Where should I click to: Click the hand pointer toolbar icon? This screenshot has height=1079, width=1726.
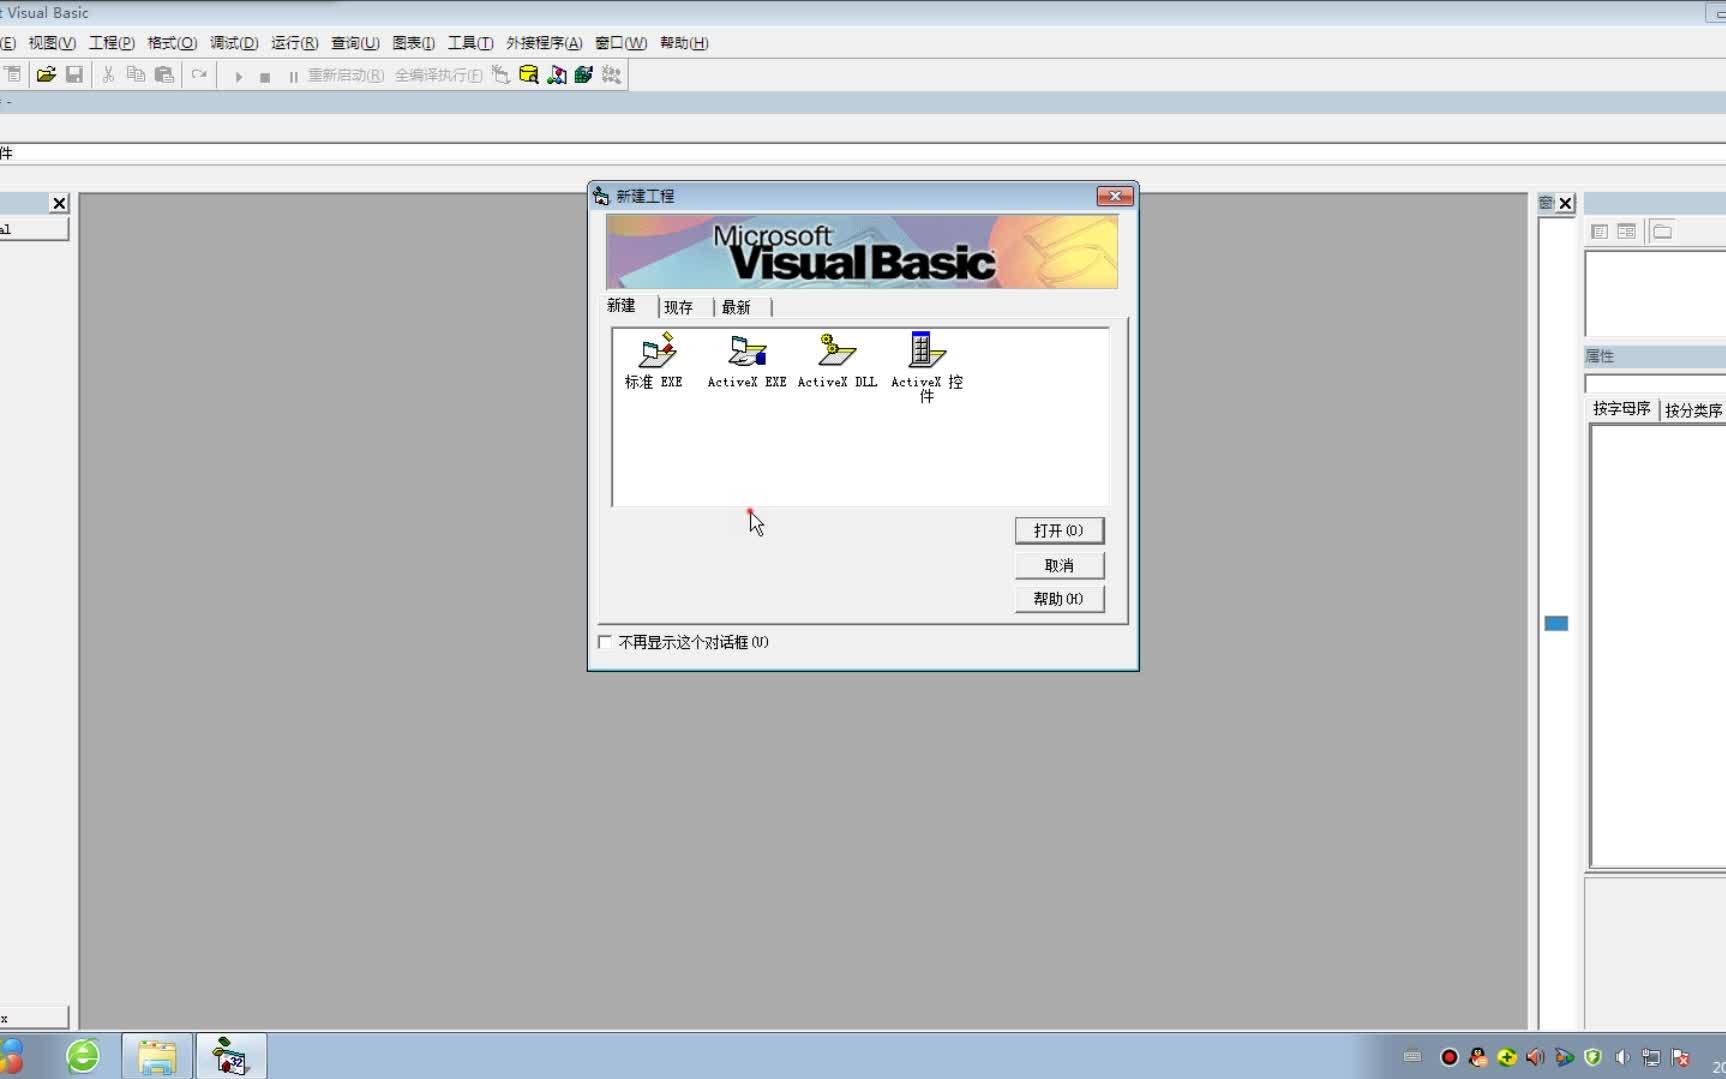[x=500, y=75]
